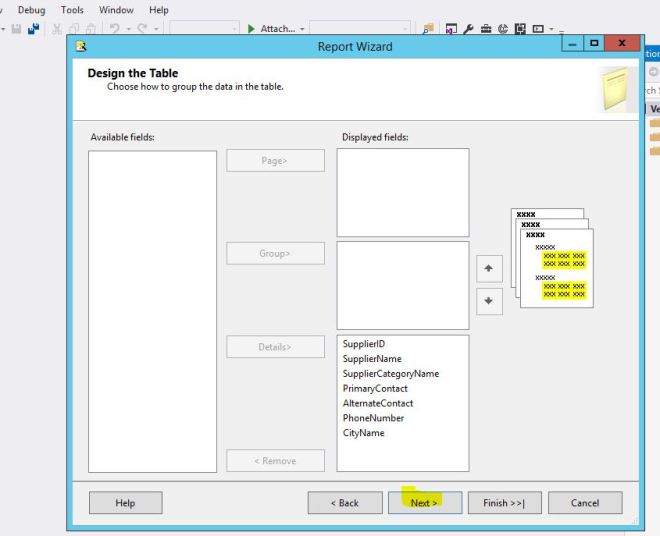The width and height of the screenshot is (660, 536).
Task: Click the toolbox icon in toolbar
Action: click(486, 29)
